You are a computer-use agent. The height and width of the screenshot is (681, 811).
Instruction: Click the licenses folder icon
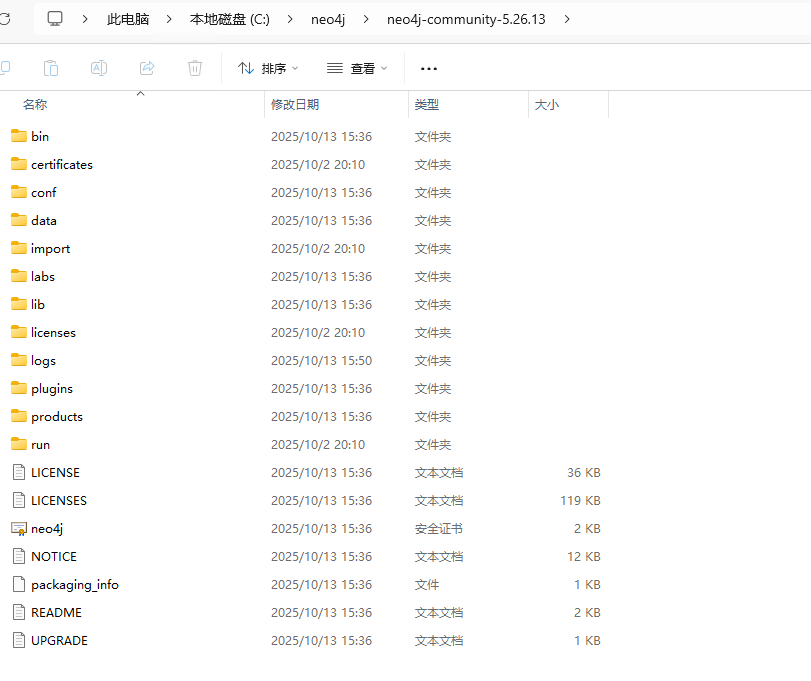[19, 332]
